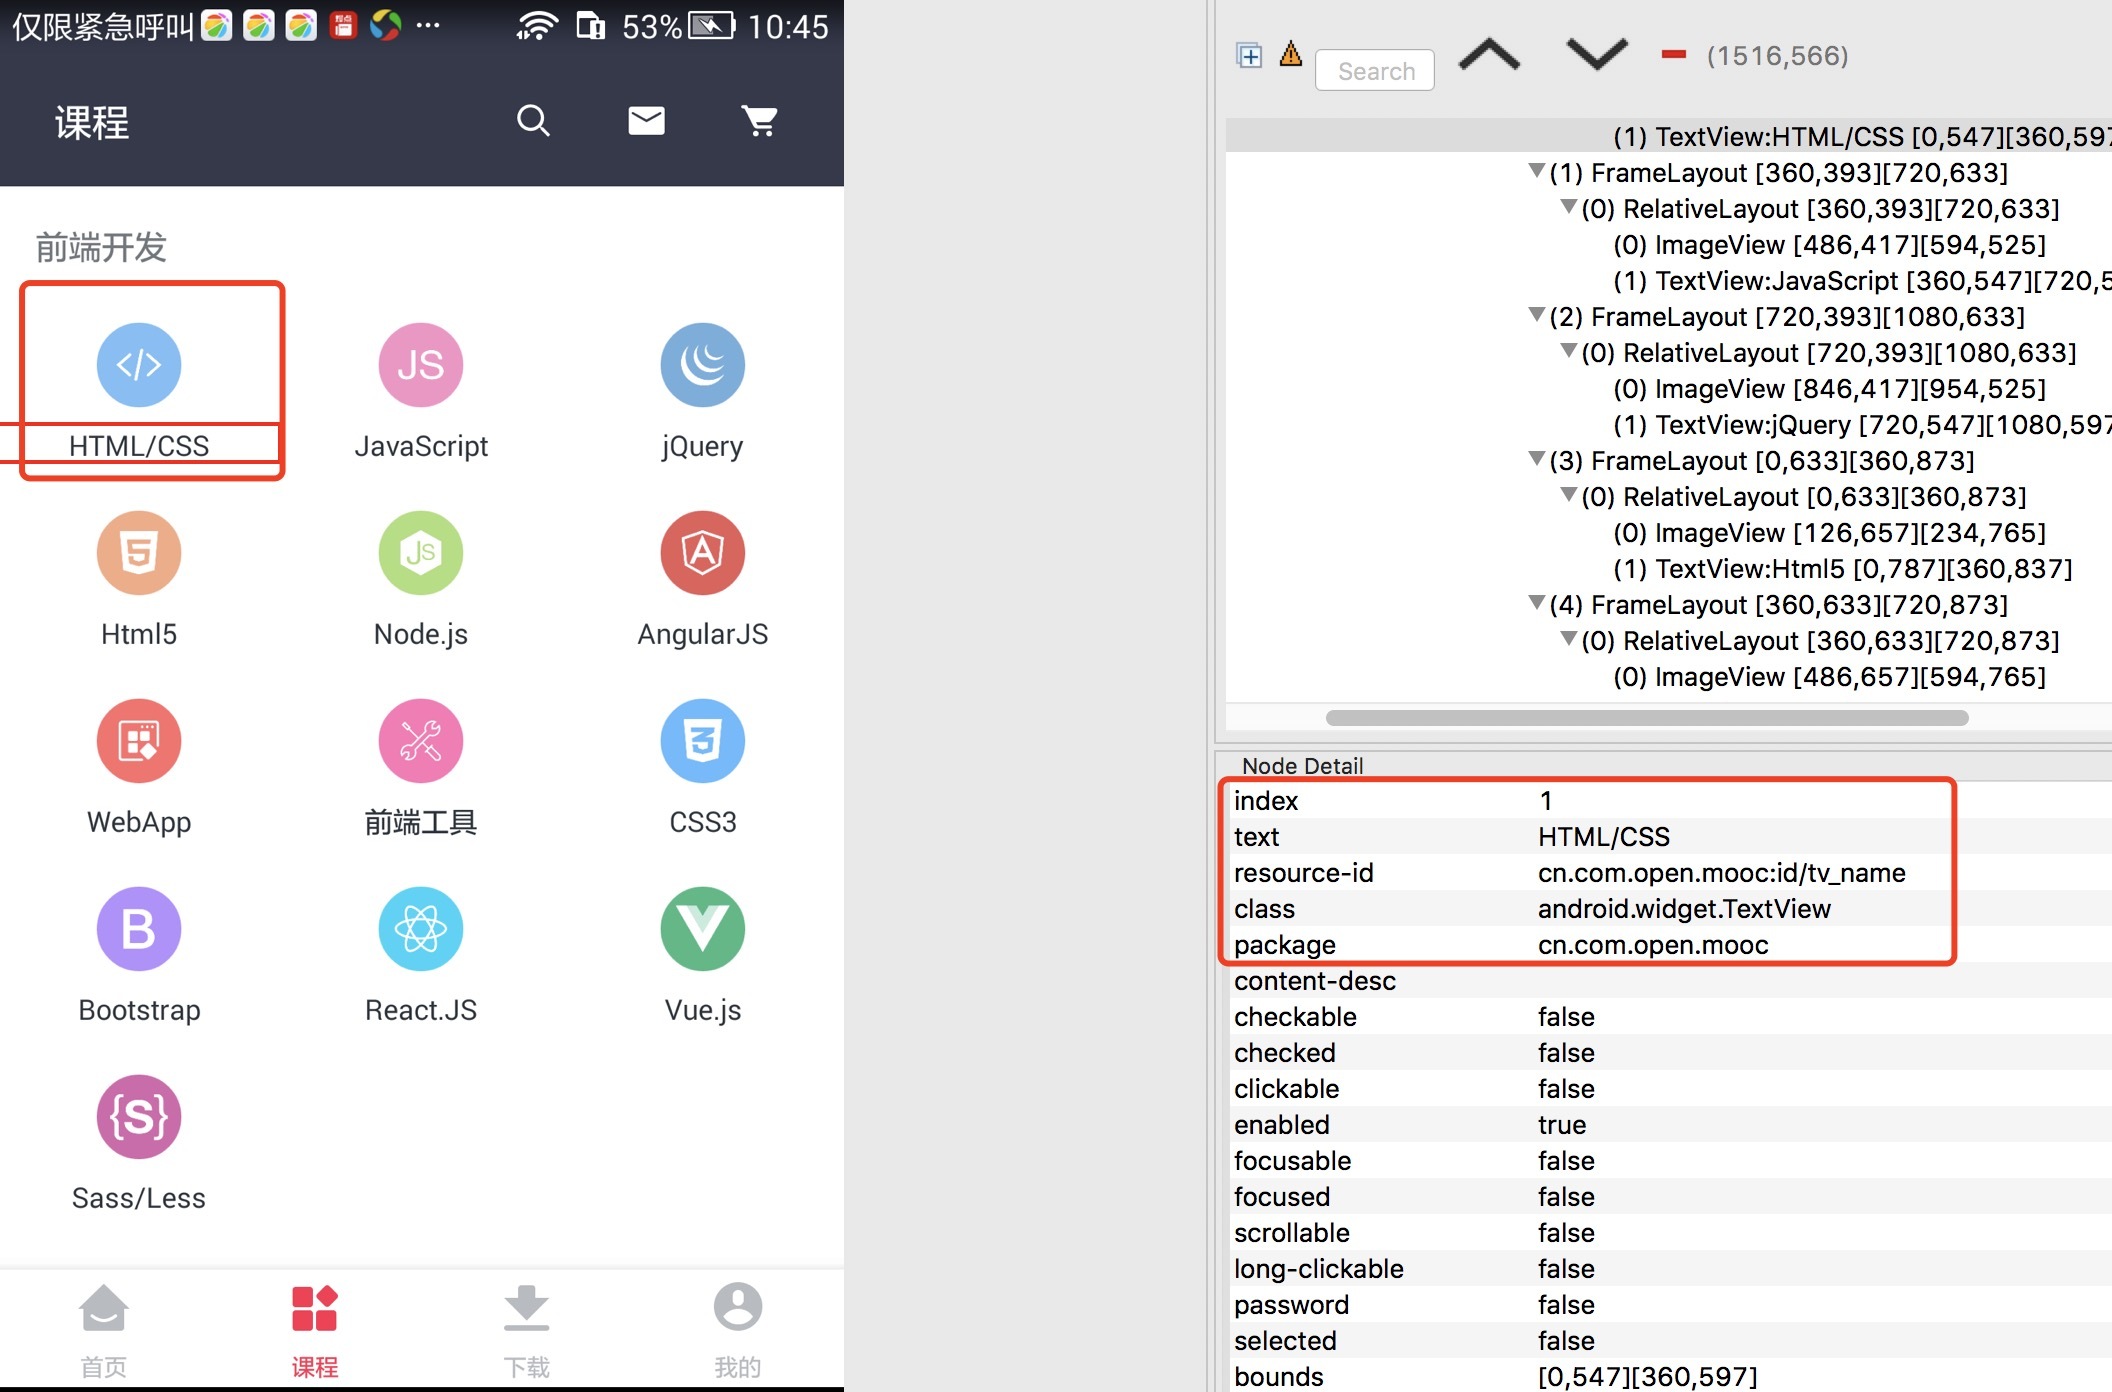Select the JavaScript course icon

pos(421,365)
